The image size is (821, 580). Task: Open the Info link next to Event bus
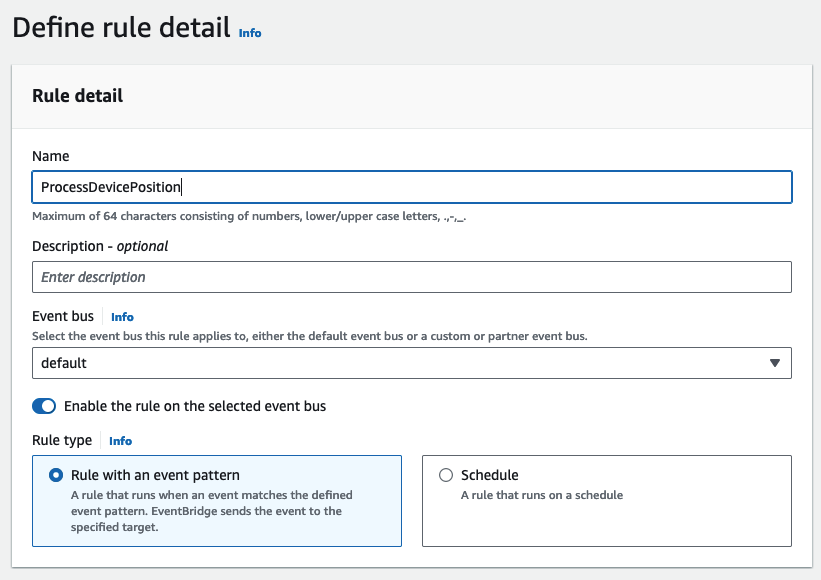tap(122, 317)
